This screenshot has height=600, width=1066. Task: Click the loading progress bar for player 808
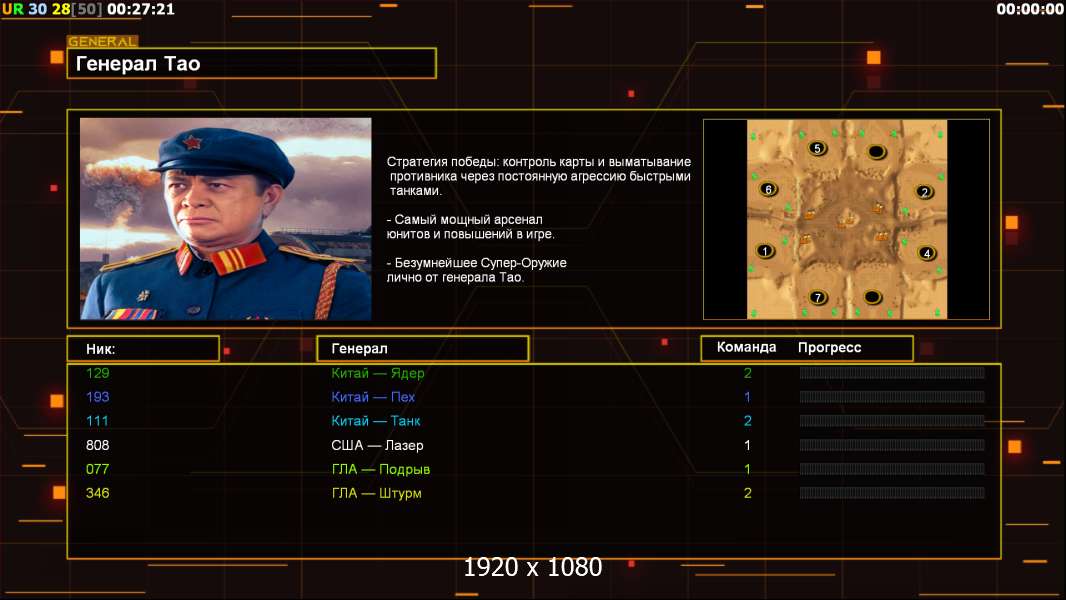[x=892, y=445]
